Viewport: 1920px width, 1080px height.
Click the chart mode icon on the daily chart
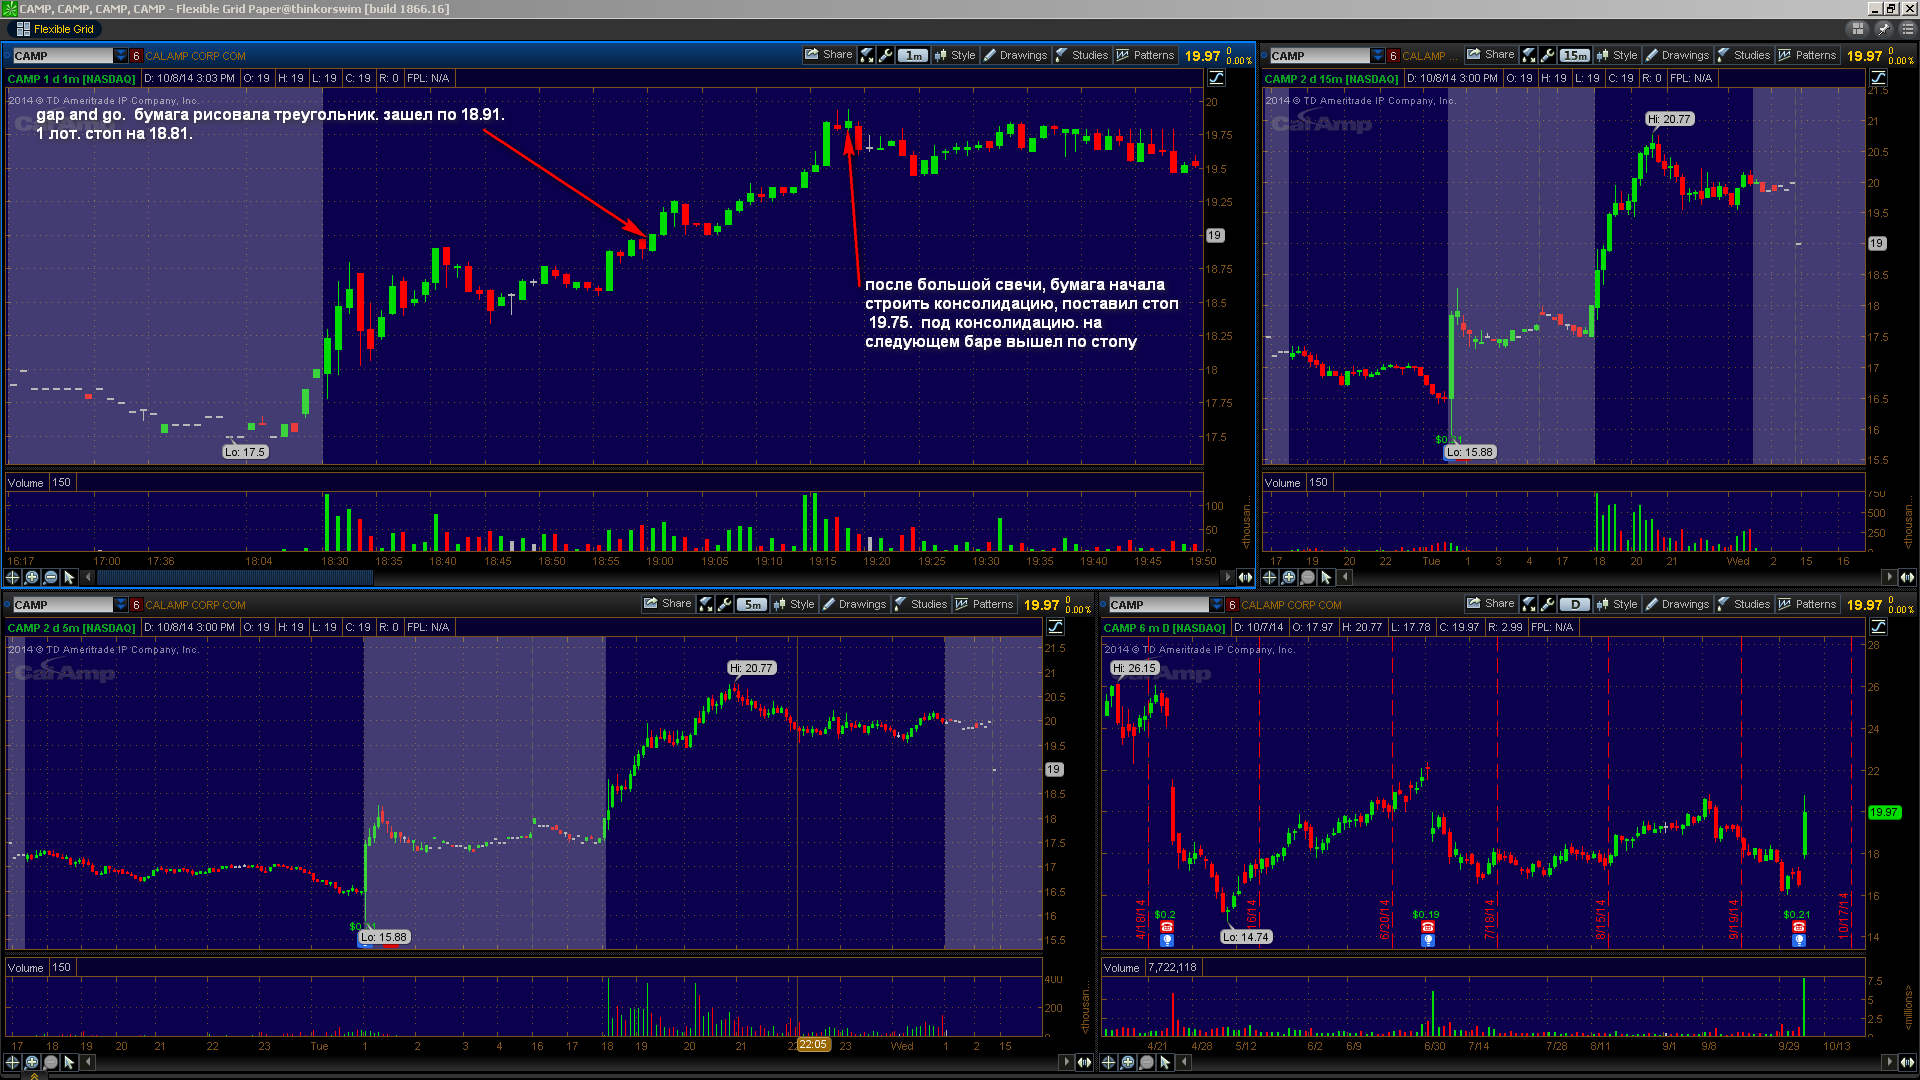(1879, 627)
